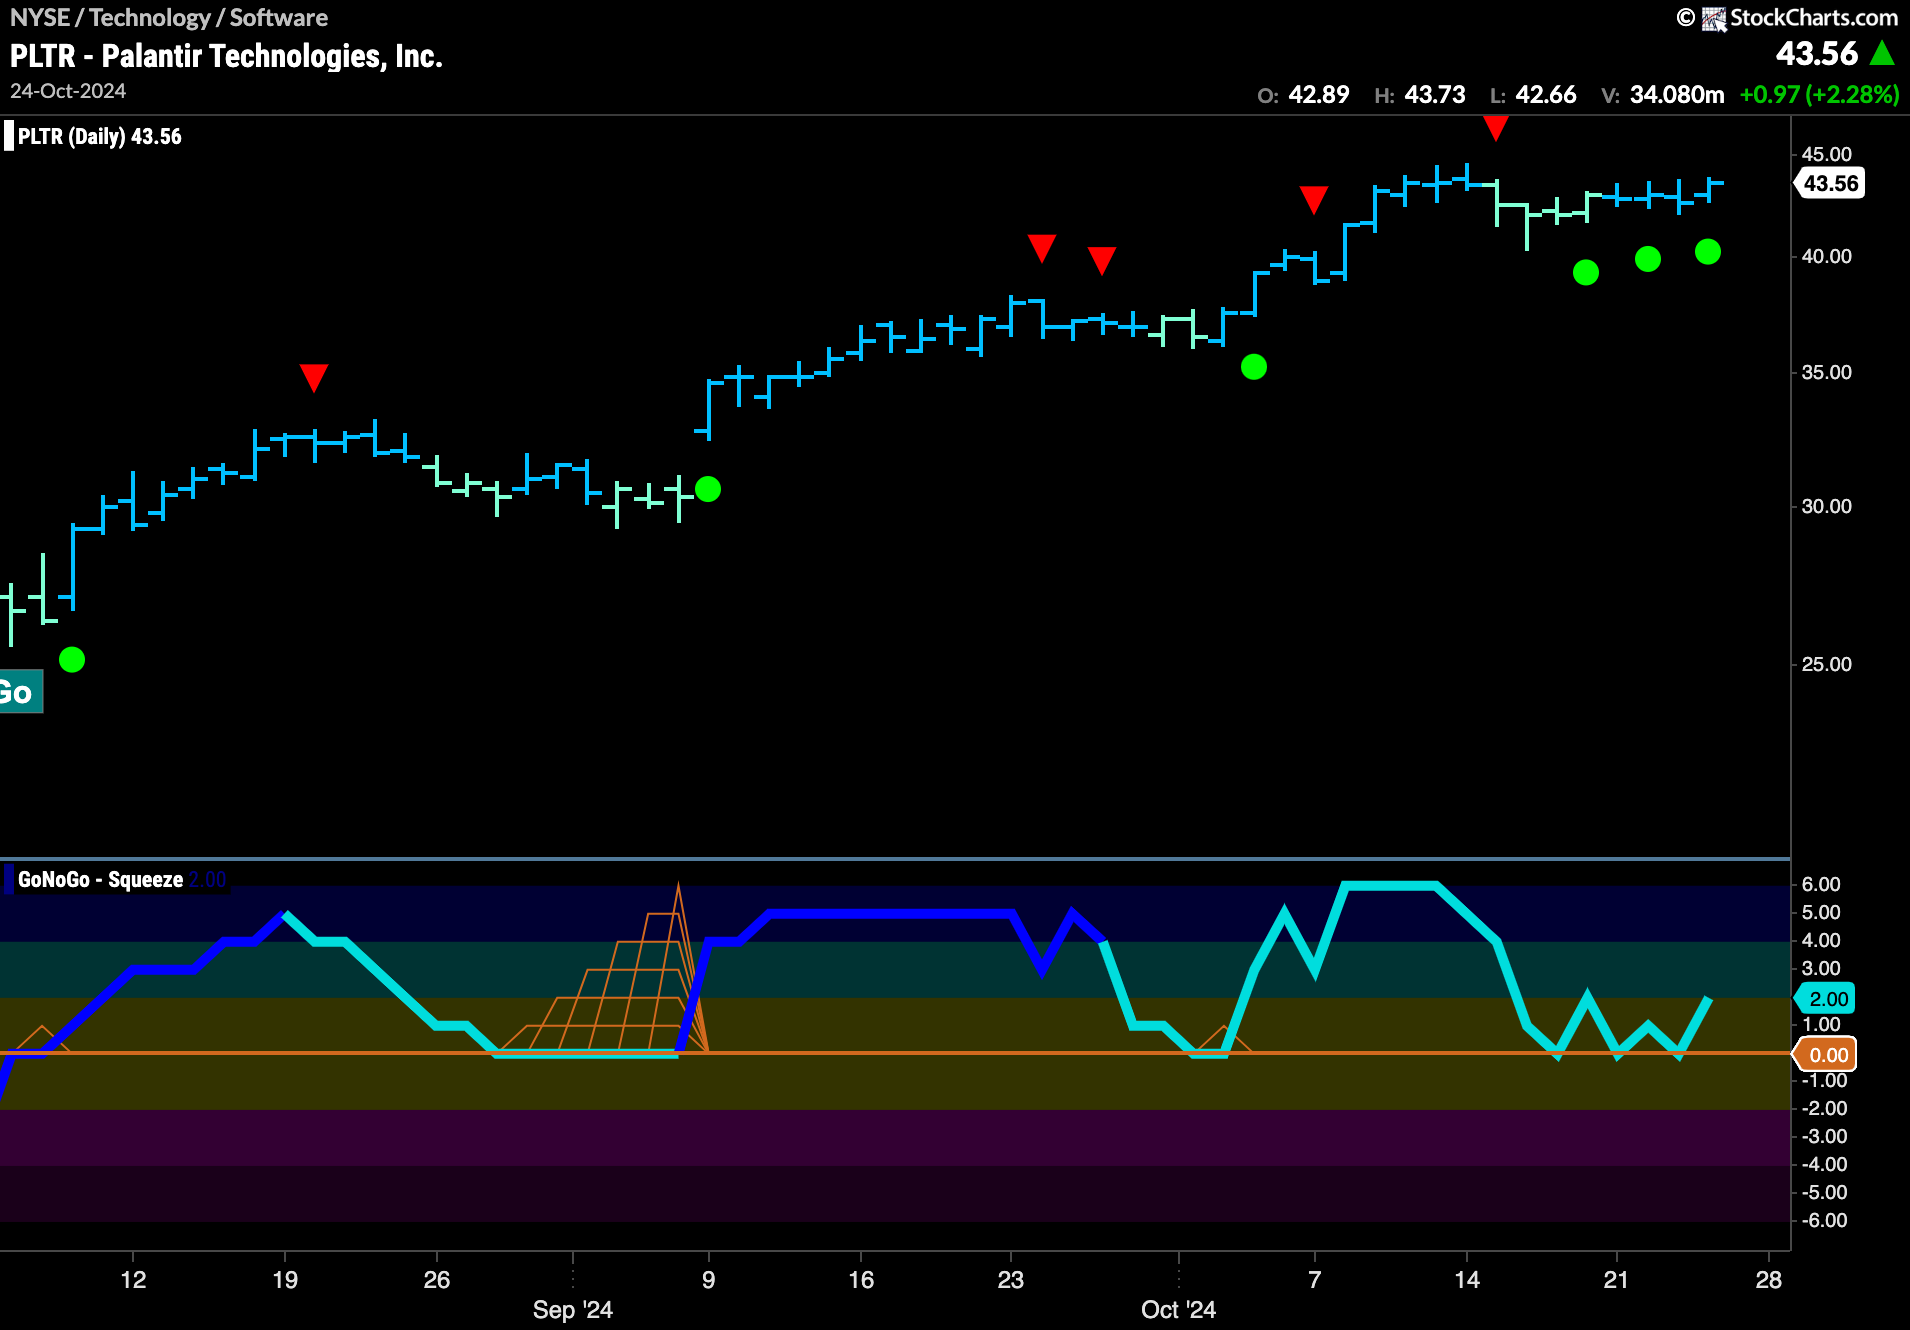The height and width of the screenshot is (1330, 1910).
Task: Click the +0.97 (+2.28%) change text
Action: click(x=1820, y=95)
